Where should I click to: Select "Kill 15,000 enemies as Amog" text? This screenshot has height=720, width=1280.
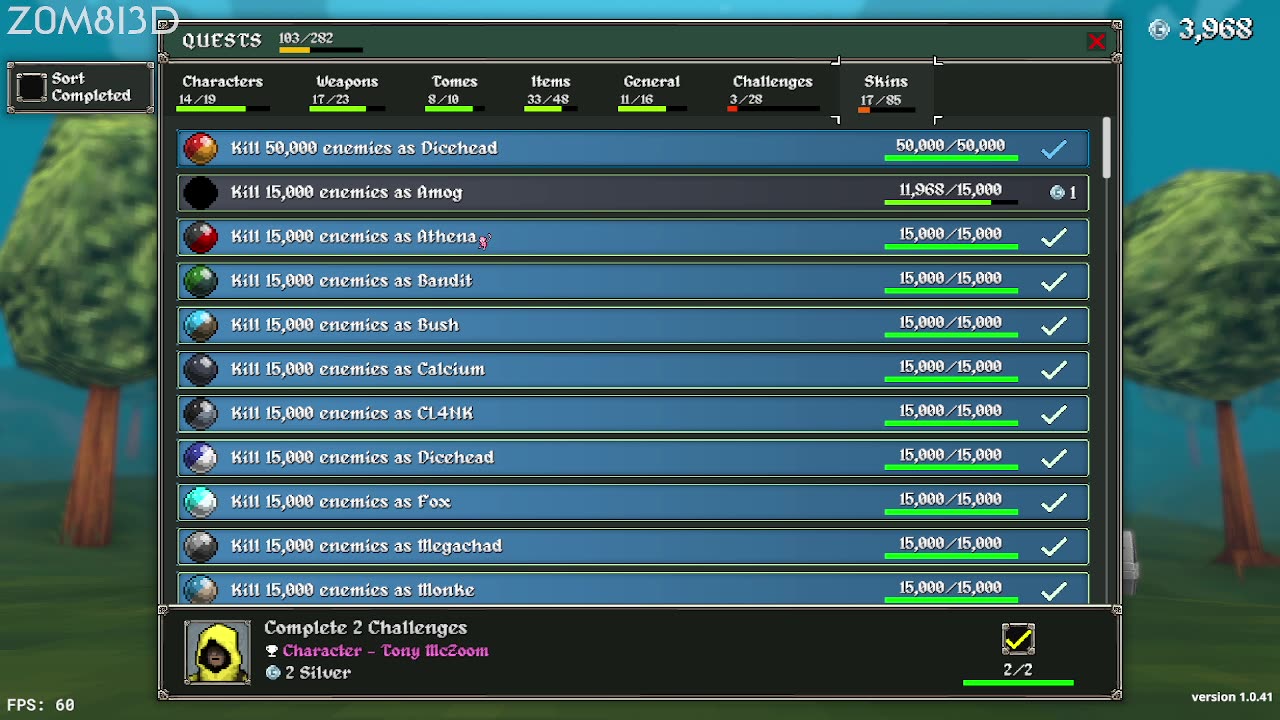[x=346, y=192]
